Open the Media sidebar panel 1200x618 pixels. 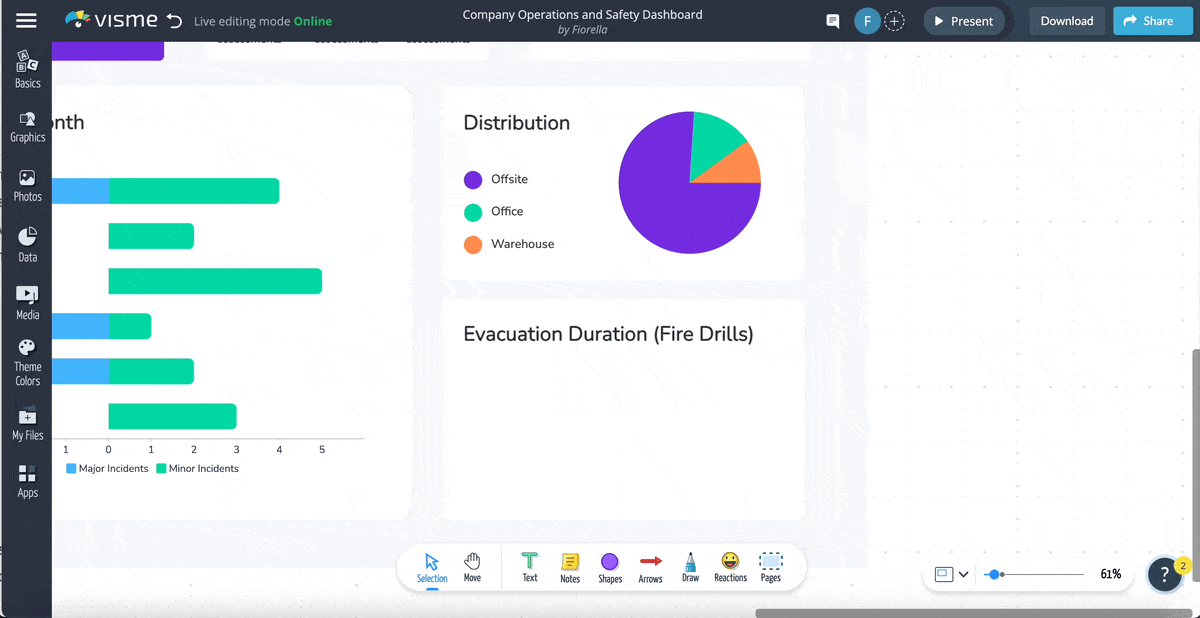(27, 303)
